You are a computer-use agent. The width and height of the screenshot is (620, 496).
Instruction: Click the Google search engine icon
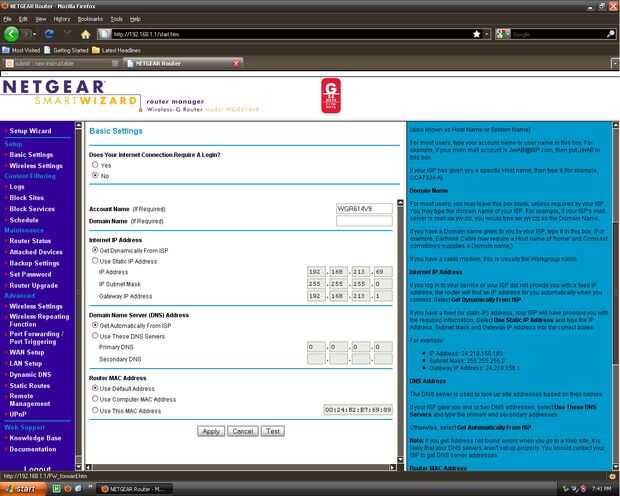pos(503,34)
